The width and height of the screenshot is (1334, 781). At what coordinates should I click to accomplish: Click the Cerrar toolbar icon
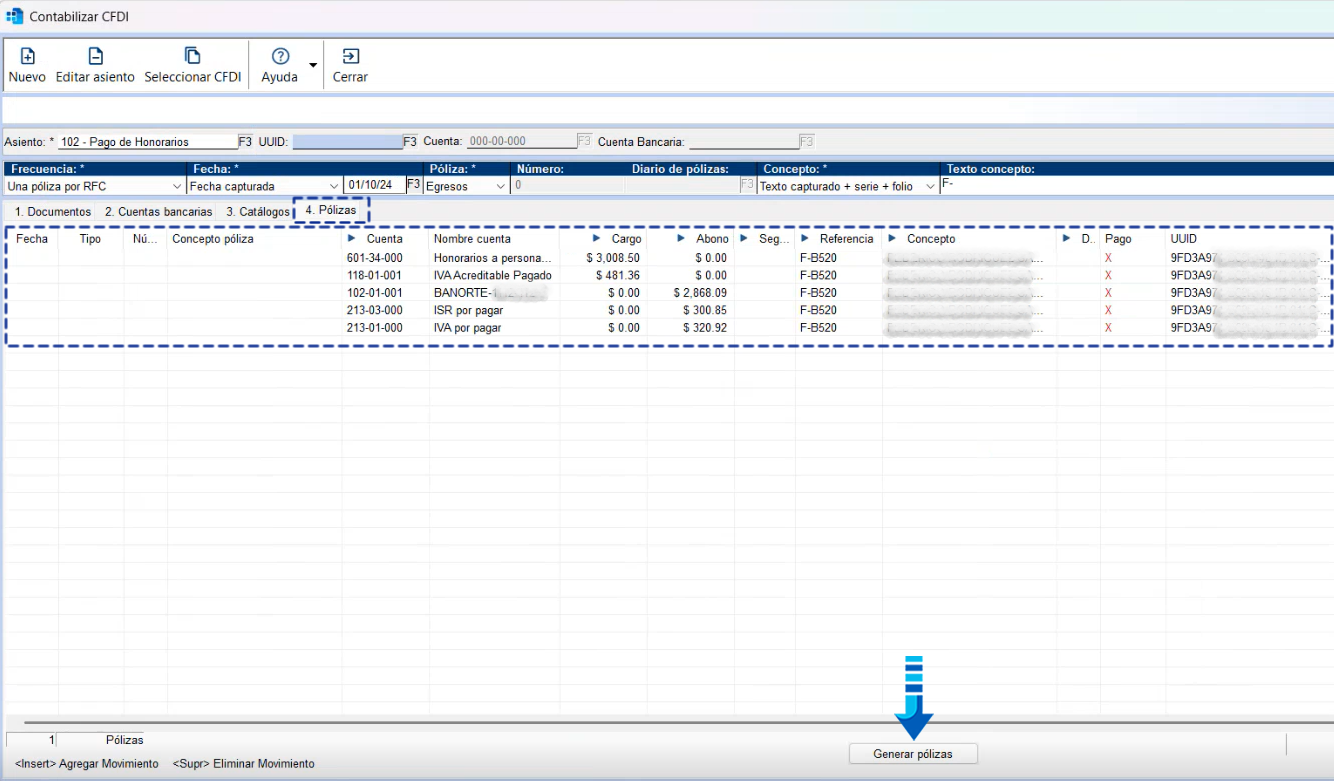coord(350,57)
